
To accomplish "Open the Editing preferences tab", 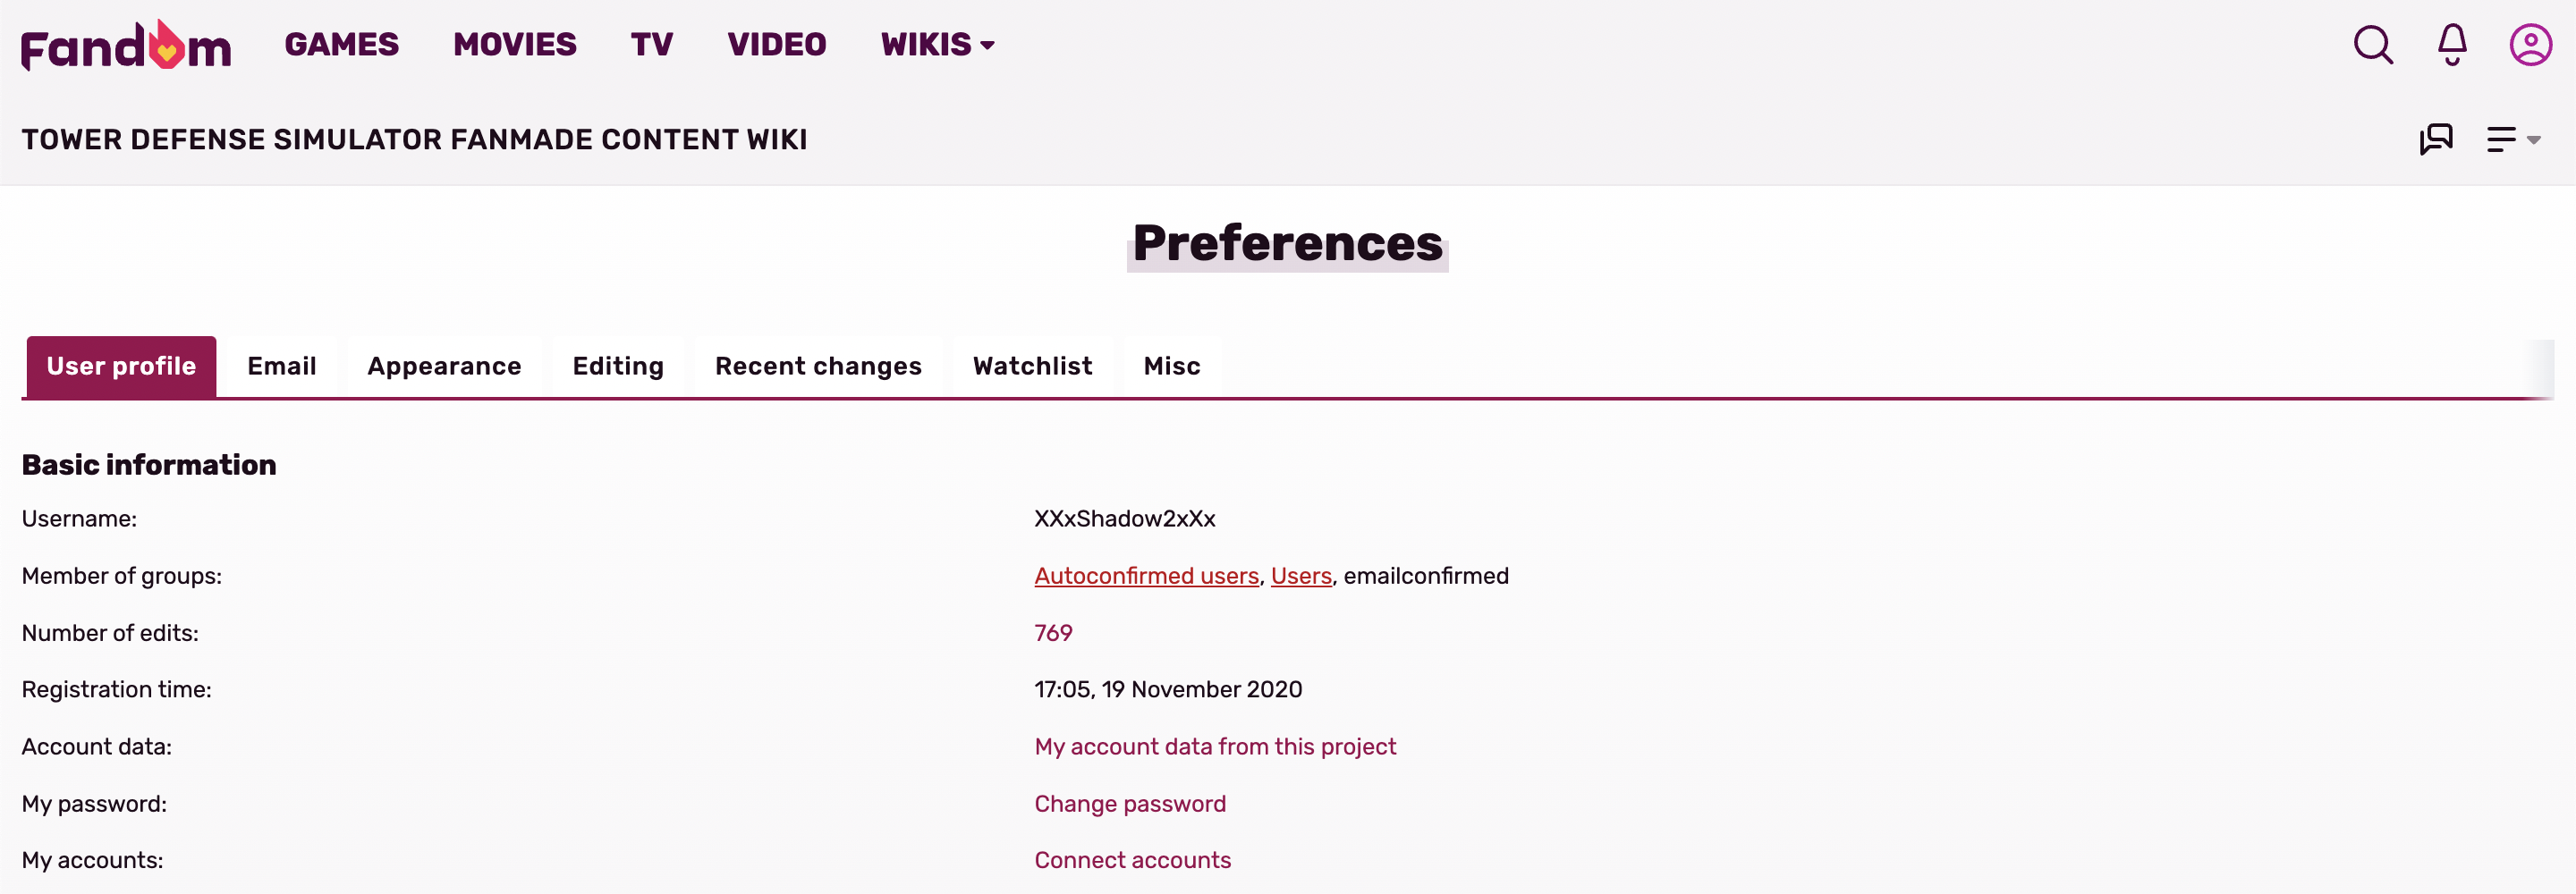I will pos(618,366).
